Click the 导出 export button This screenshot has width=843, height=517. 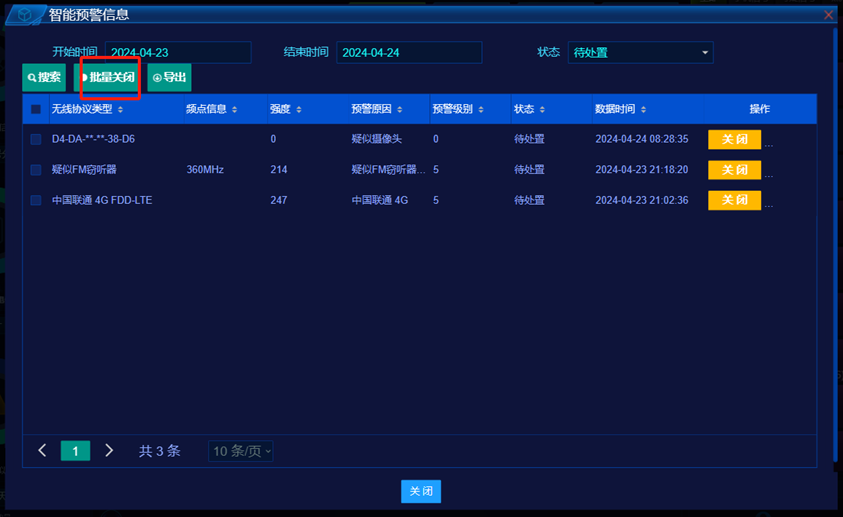[x=169, y=77]
